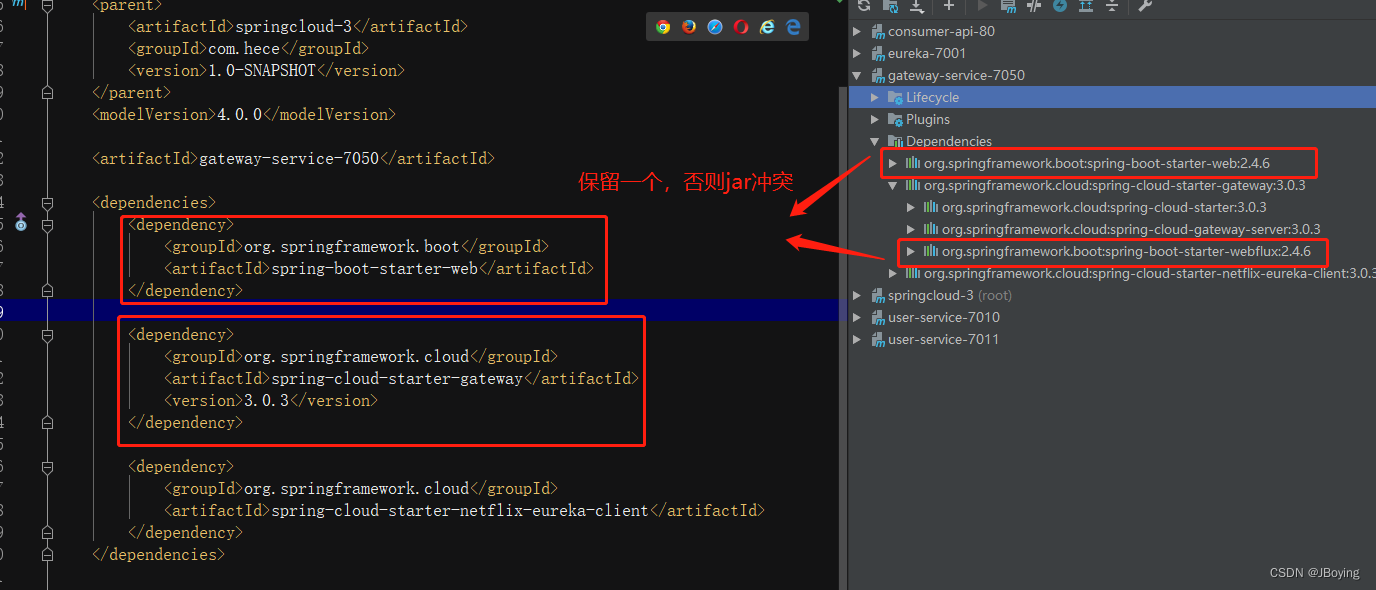
Task: Click spring-cloud-starter-netflix-eureka-client artifactId line
Action: point(464,510)
